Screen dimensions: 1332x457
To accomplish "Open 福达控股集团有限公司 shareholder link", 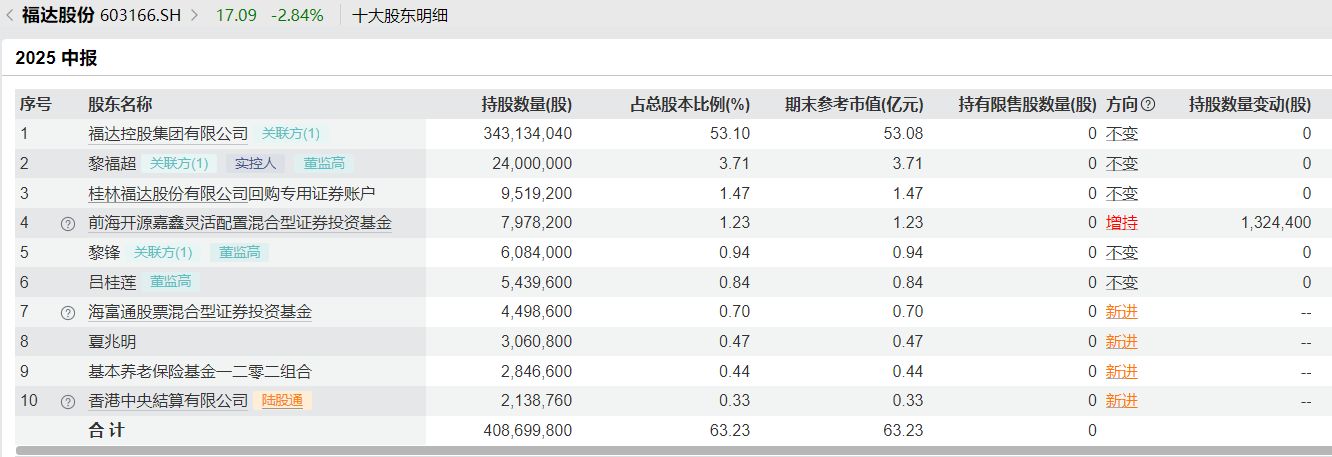I will click(168, 134).
